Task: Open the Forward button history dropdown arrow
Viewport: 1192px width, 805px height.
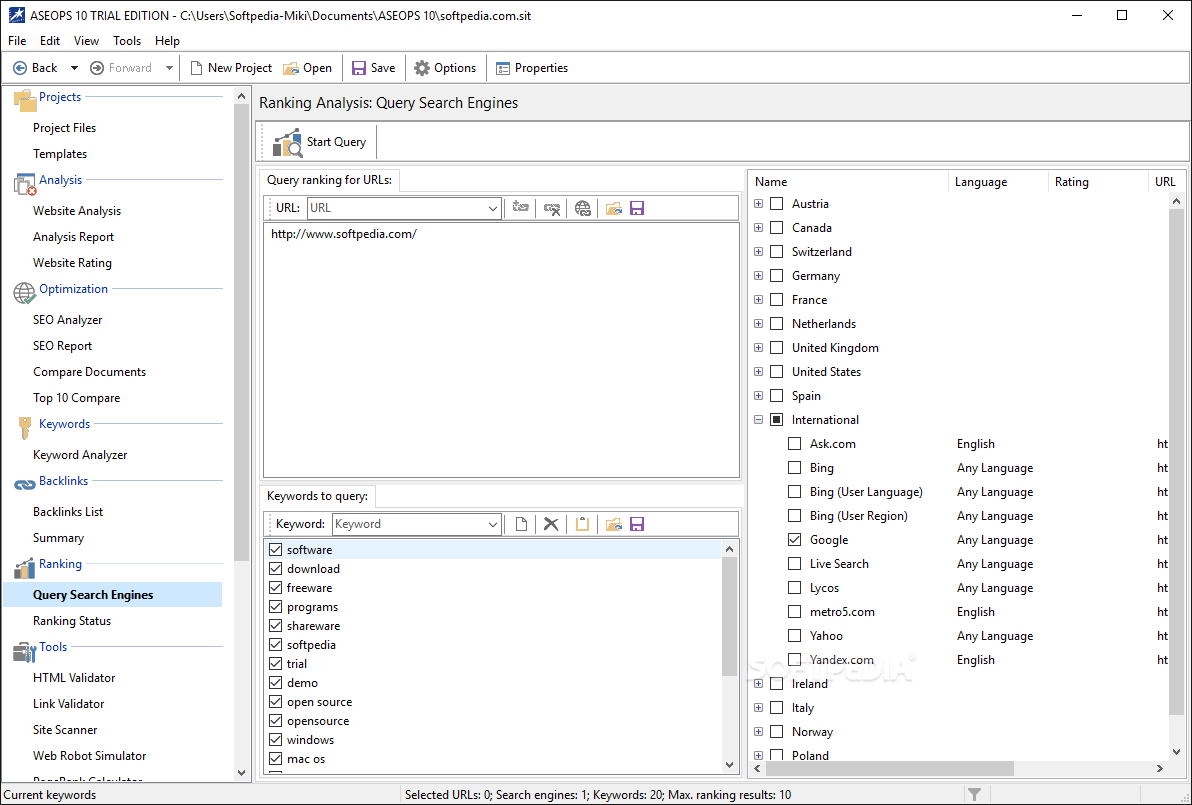Action: (x=169, y=68)
